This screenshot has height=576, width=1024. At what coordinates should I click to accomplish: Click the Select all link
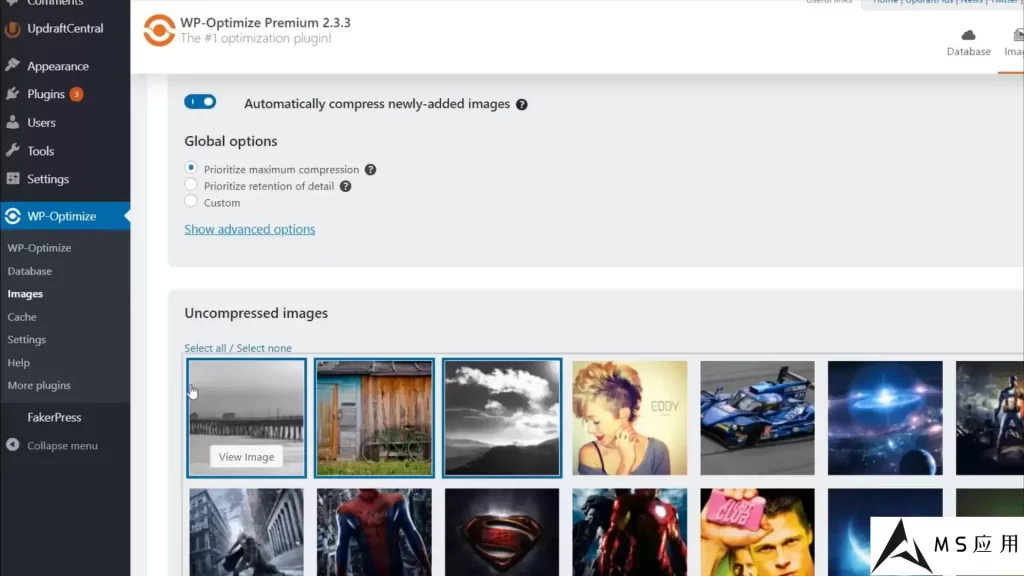click(205, 348)
